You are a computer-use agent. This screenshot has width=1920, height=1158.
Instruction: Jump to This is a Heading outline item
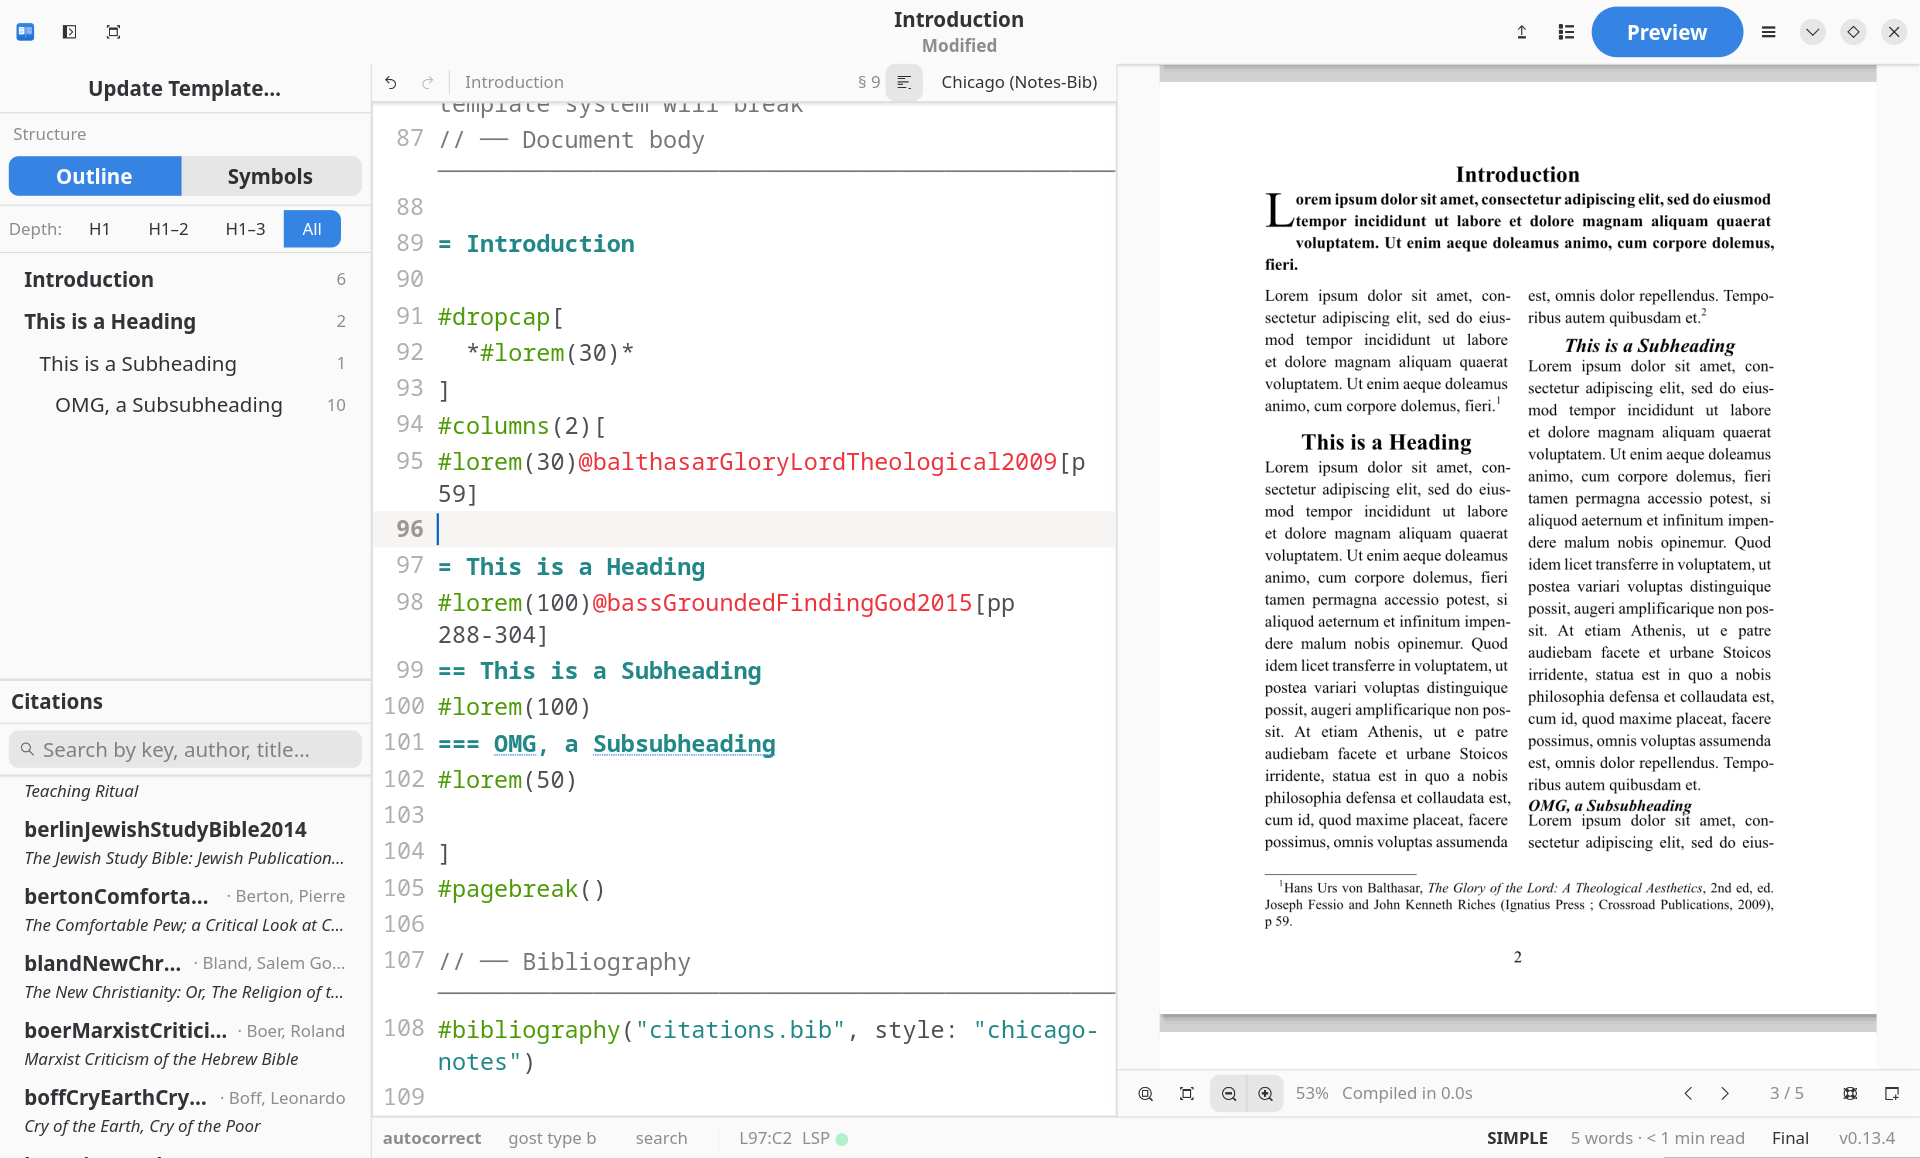(185, 321)
